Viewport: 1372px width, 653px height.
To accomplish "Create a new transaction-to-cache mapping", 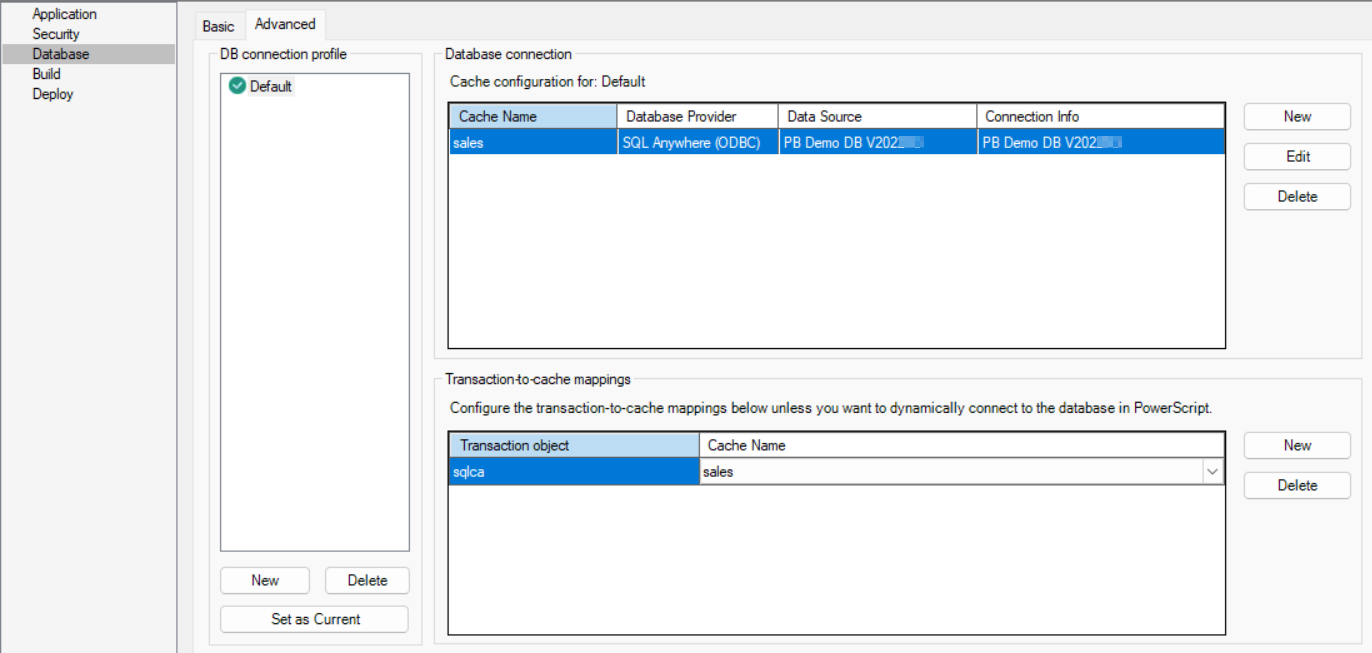I will point(1297,445).
